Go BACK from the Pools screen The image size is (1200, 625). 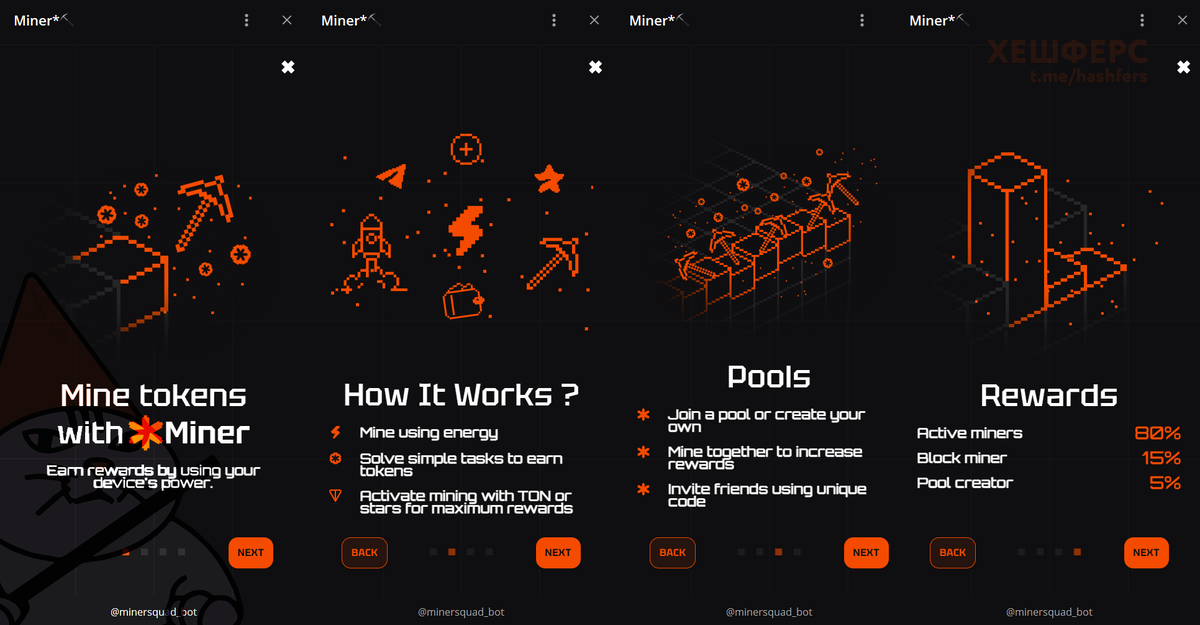pyautogui.click(x=672, y=552)
